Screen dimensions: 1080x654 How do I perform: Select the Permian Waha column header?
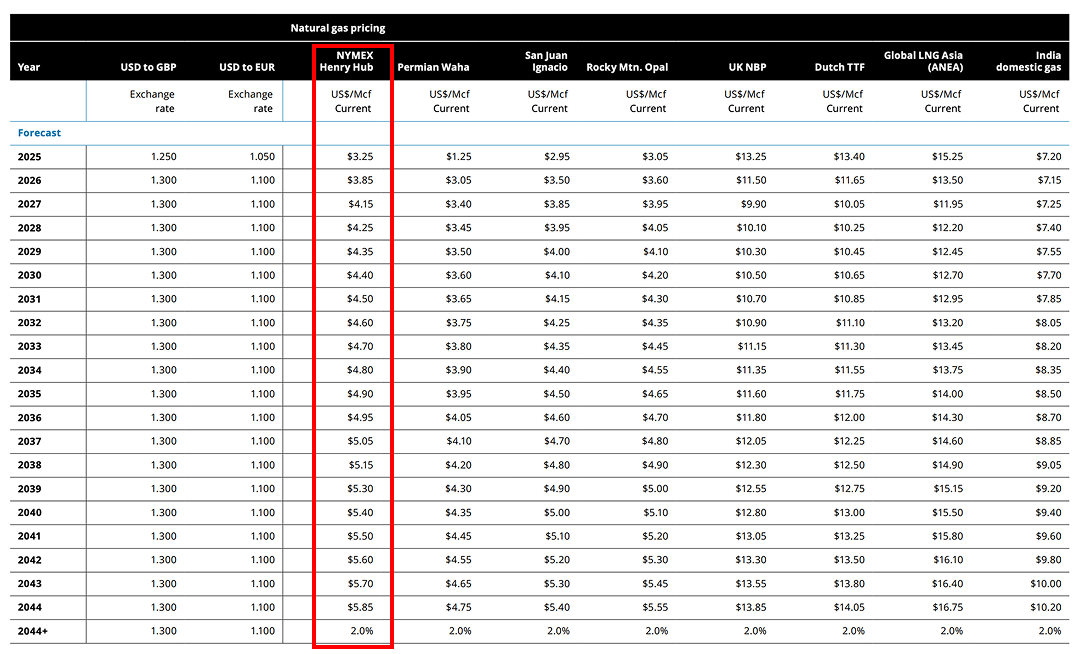coord(433,67)
